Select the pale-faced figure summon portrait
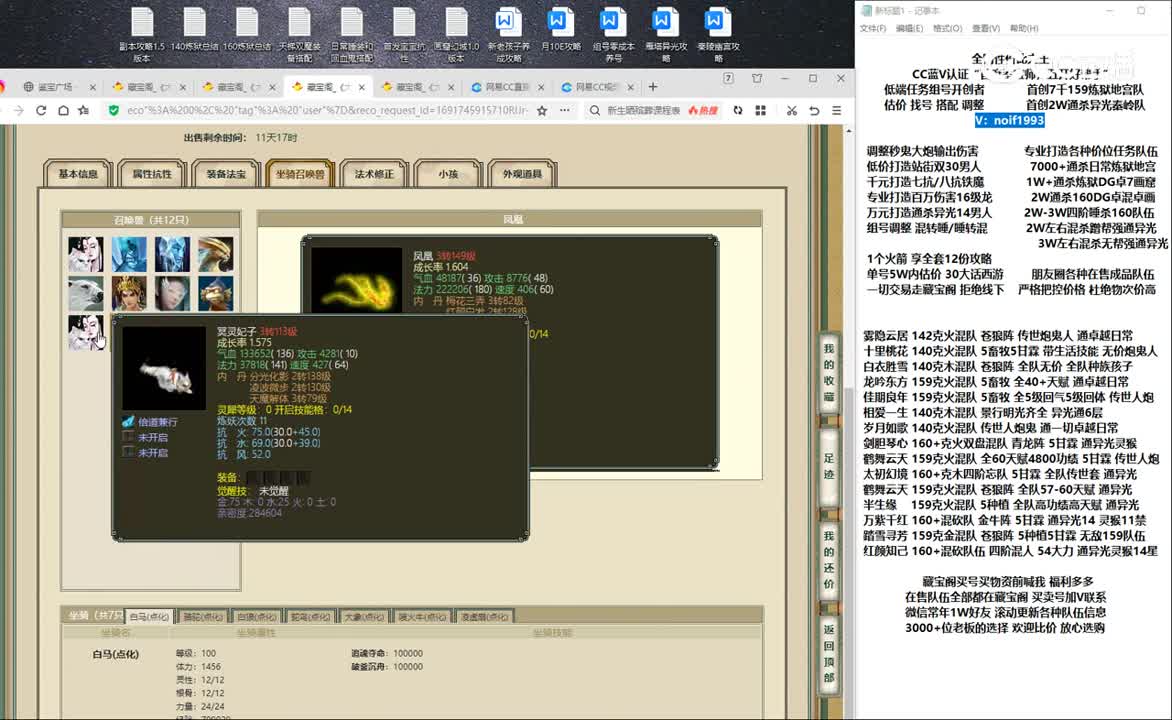Image resolution: width=1172 pixels, height=720 pixels. point(173,293)
